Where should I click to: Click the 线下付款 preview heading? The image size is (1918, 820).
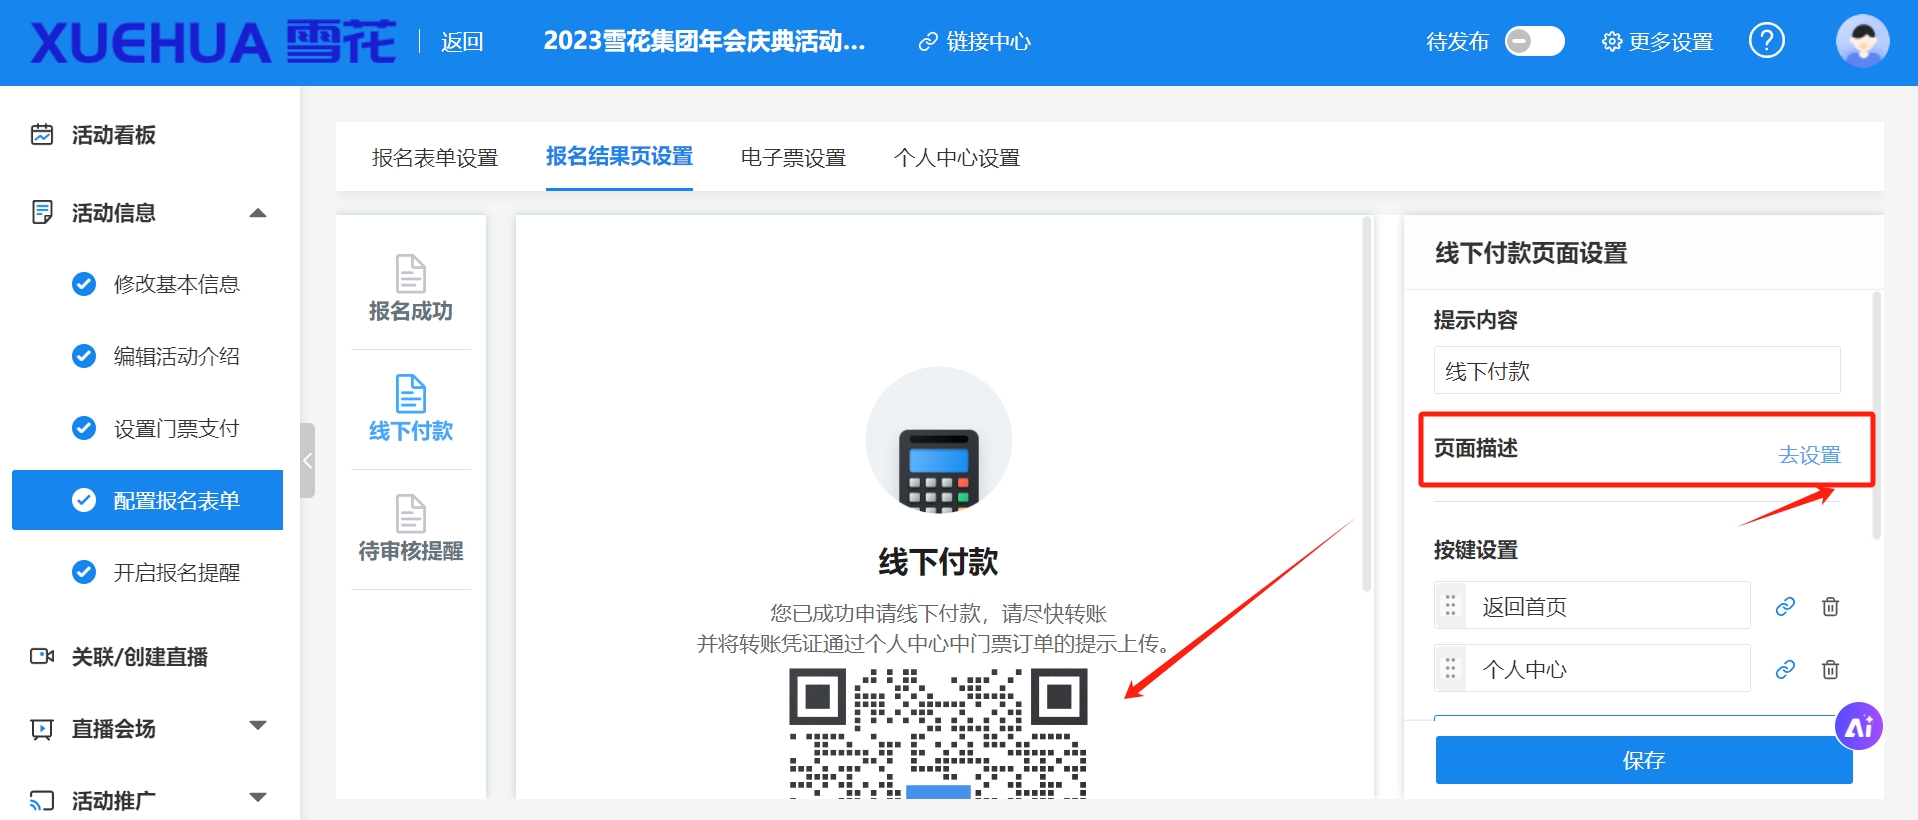click(x=938, y=561)
